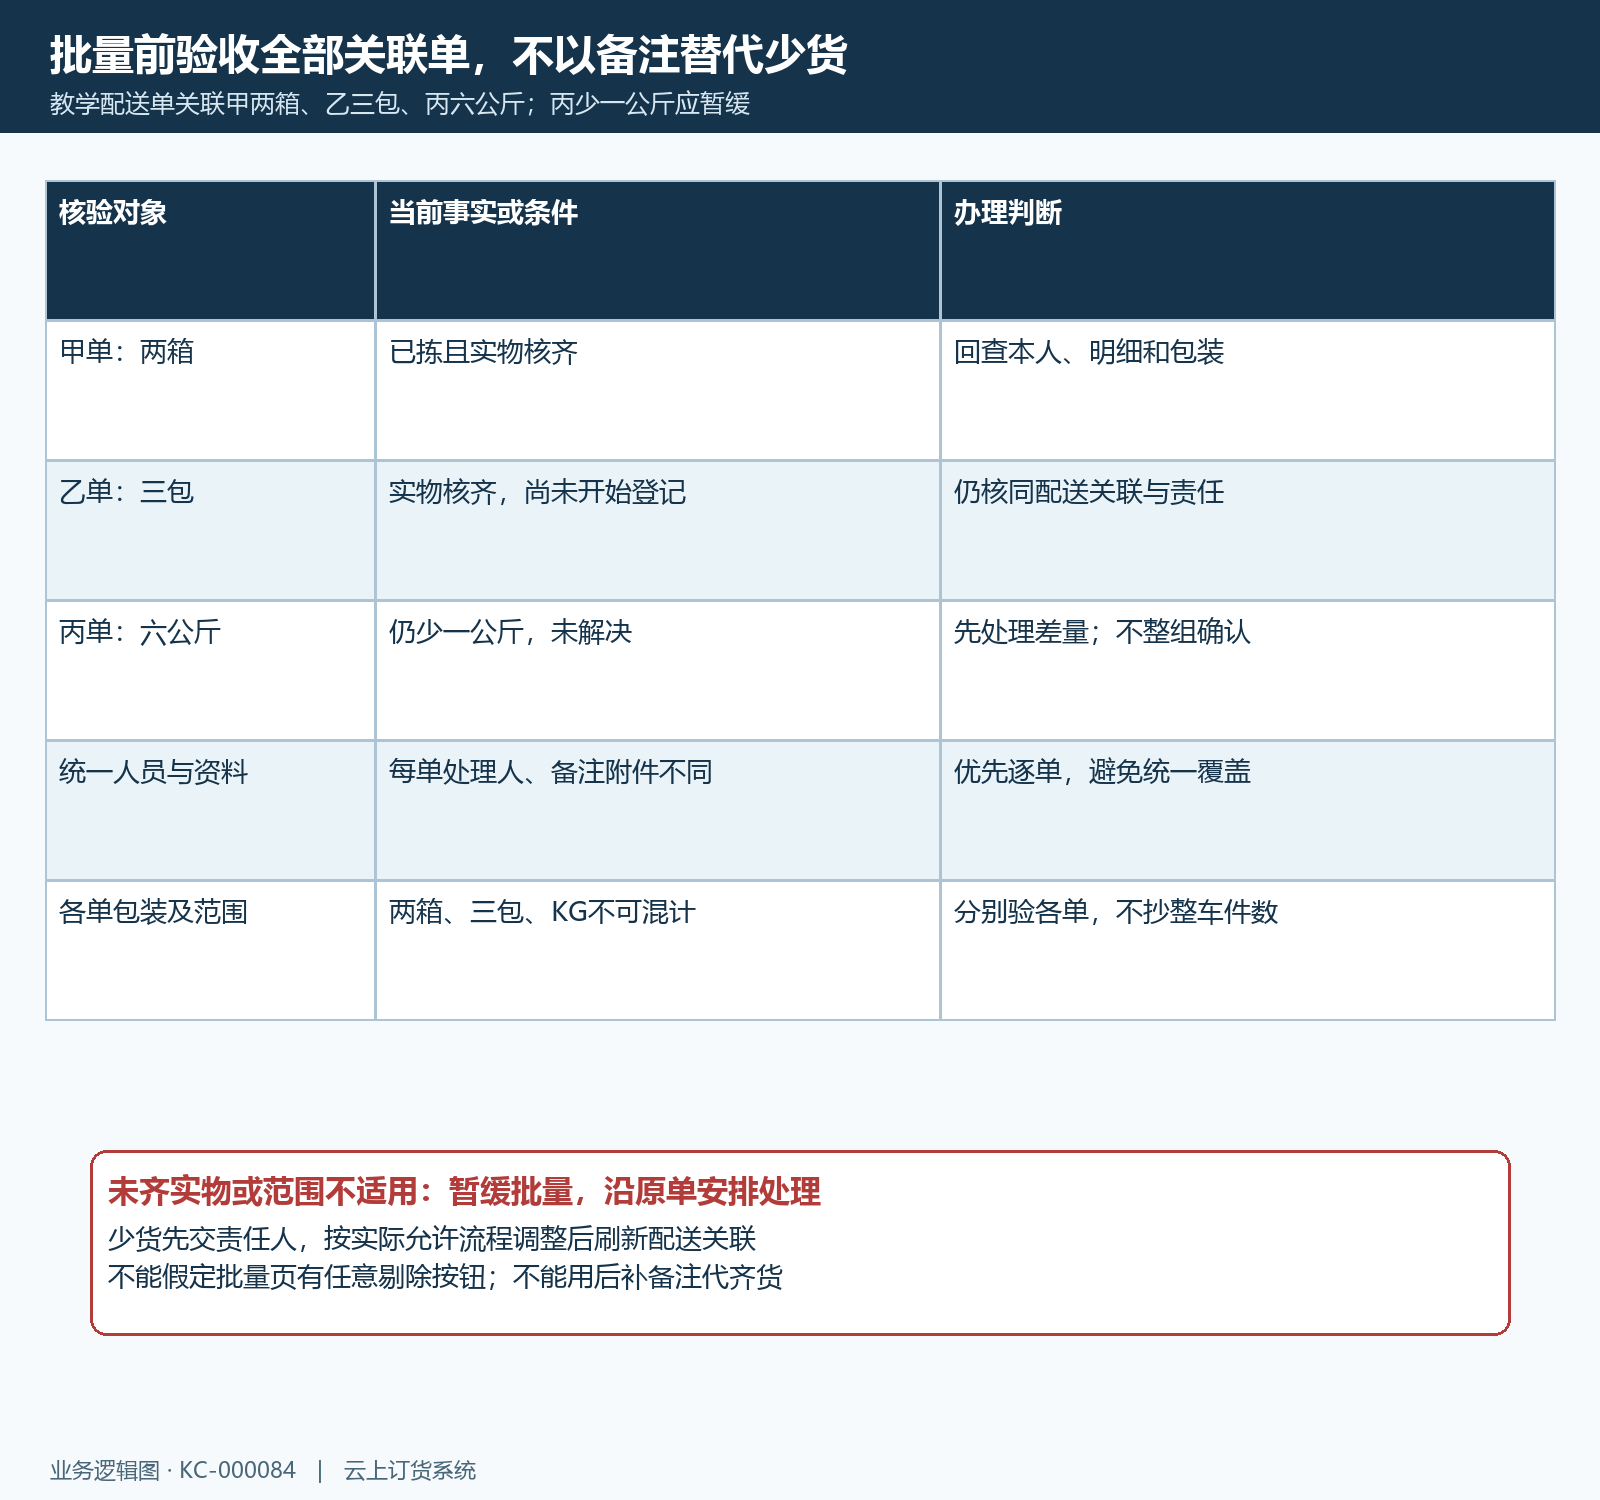Select the cell "已拣且实物核齐"
Screen dimensions: 1600x1500
658,391
